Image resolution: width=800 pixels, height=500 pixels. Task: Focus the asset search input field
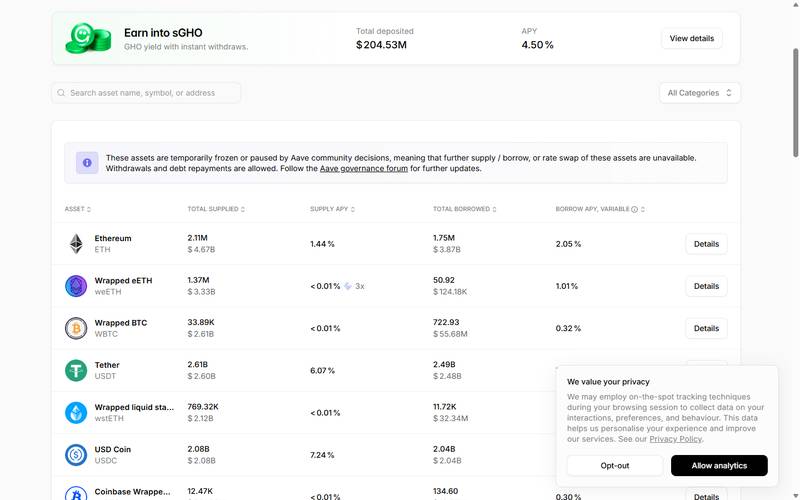(x=146, y=93)
